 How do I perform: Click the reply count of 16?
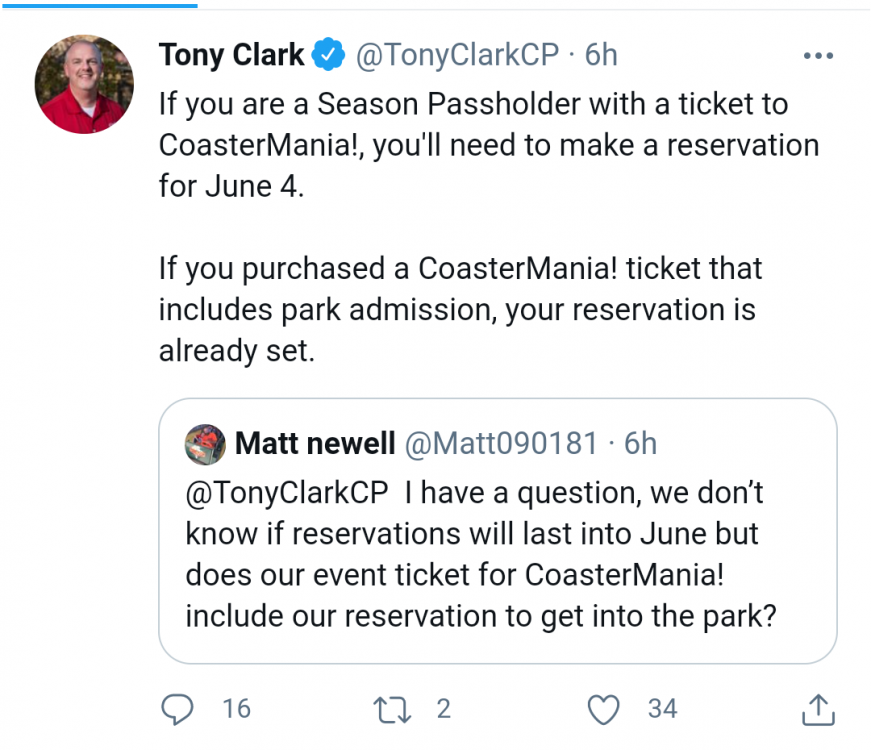point(236,709)
